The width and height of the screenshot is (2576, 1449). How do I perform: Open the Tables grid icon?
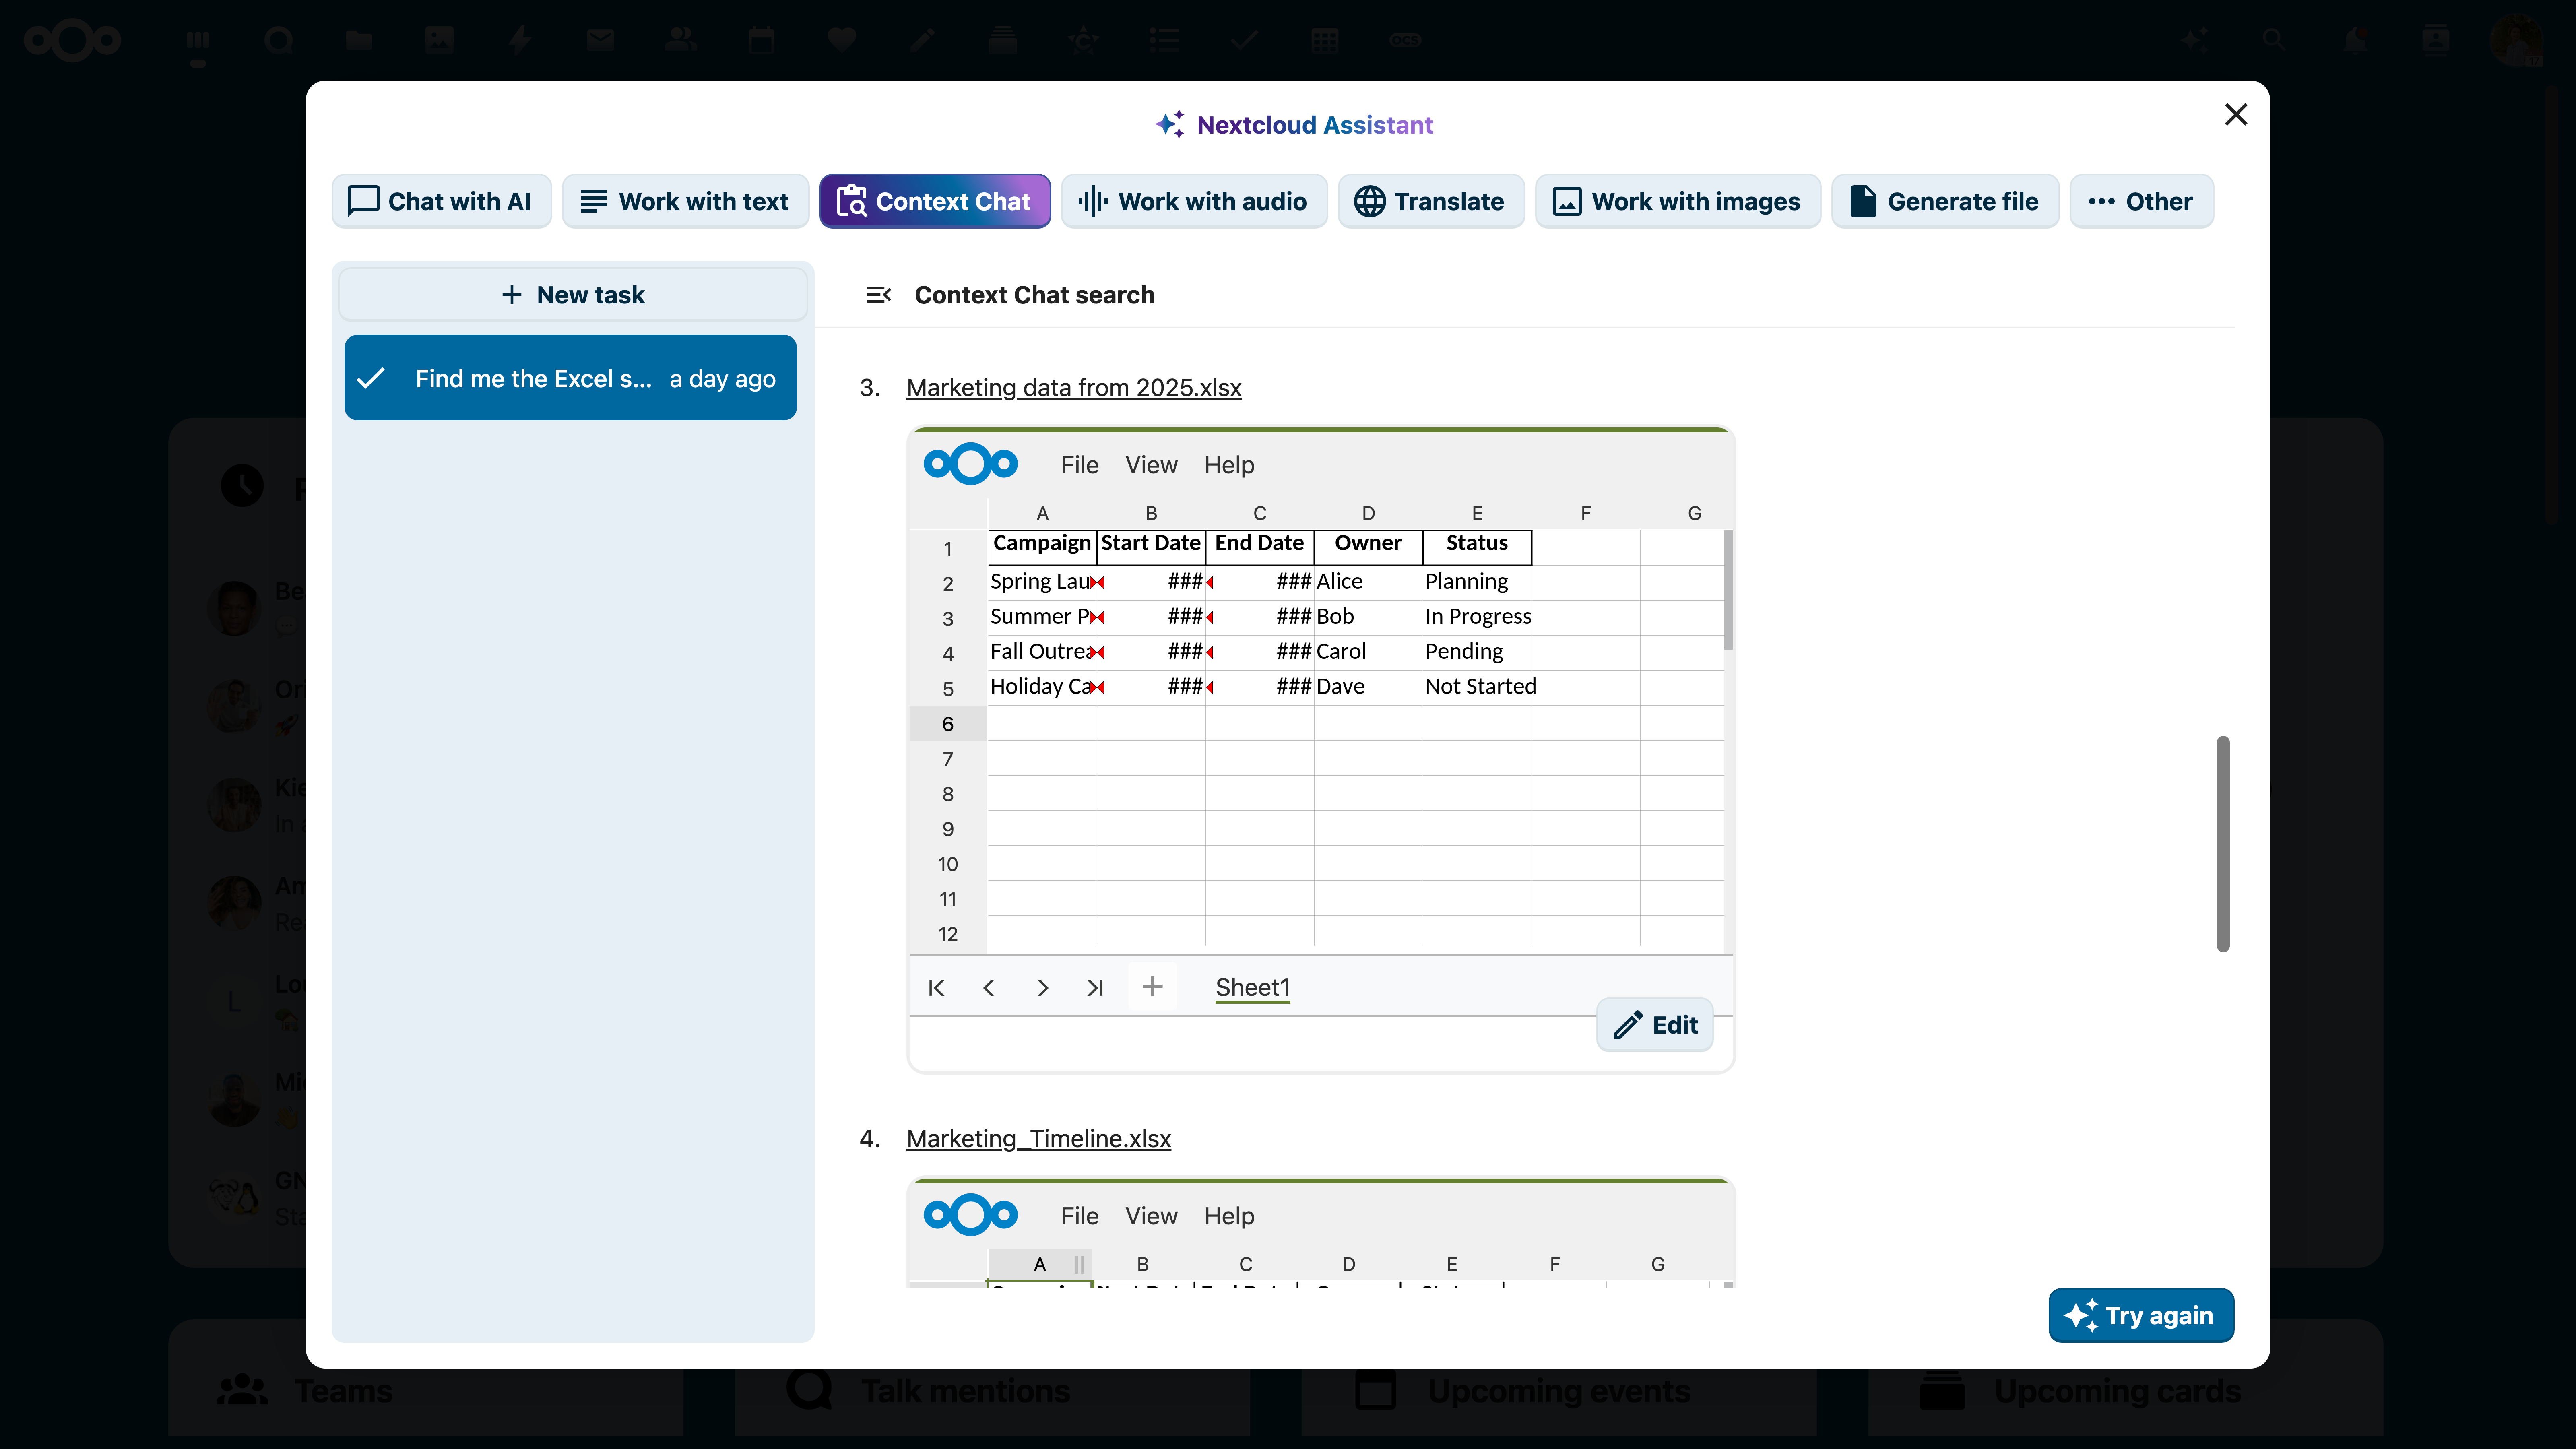tap(1325, 40)
